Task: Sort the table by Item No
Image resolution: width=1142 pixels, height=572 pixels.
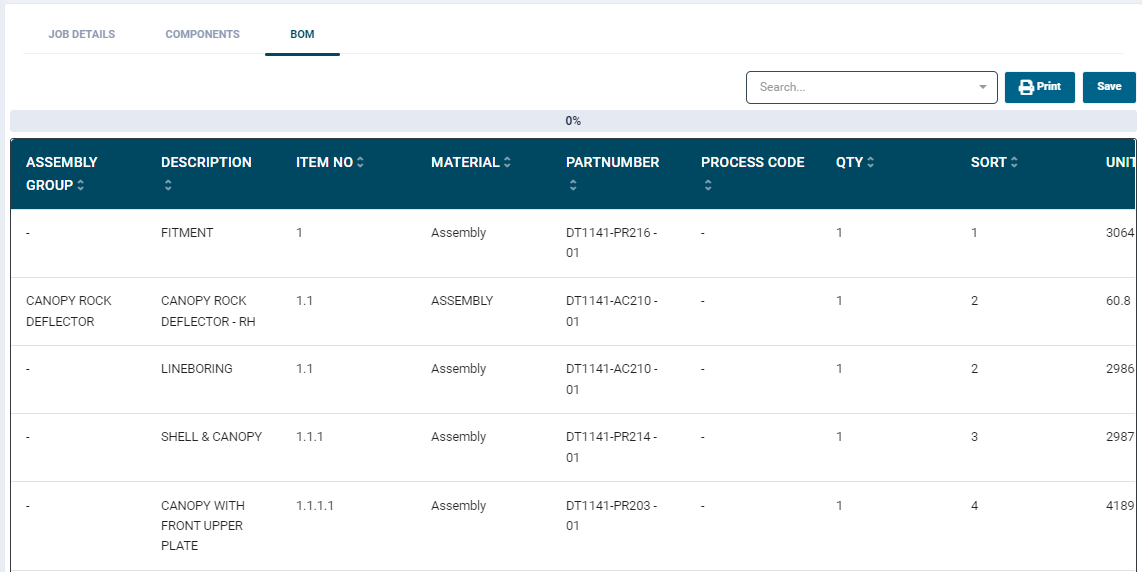Action: 360,163
